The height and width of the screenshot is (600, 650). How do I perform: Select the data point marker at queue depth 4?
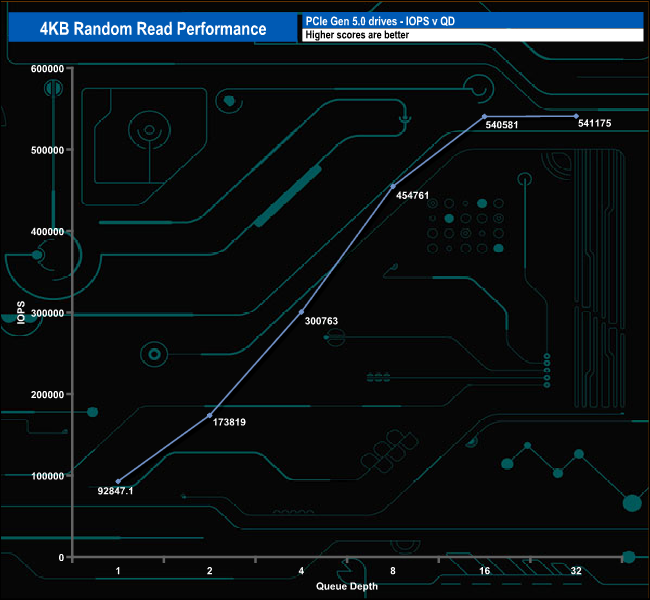coord(302,312)
